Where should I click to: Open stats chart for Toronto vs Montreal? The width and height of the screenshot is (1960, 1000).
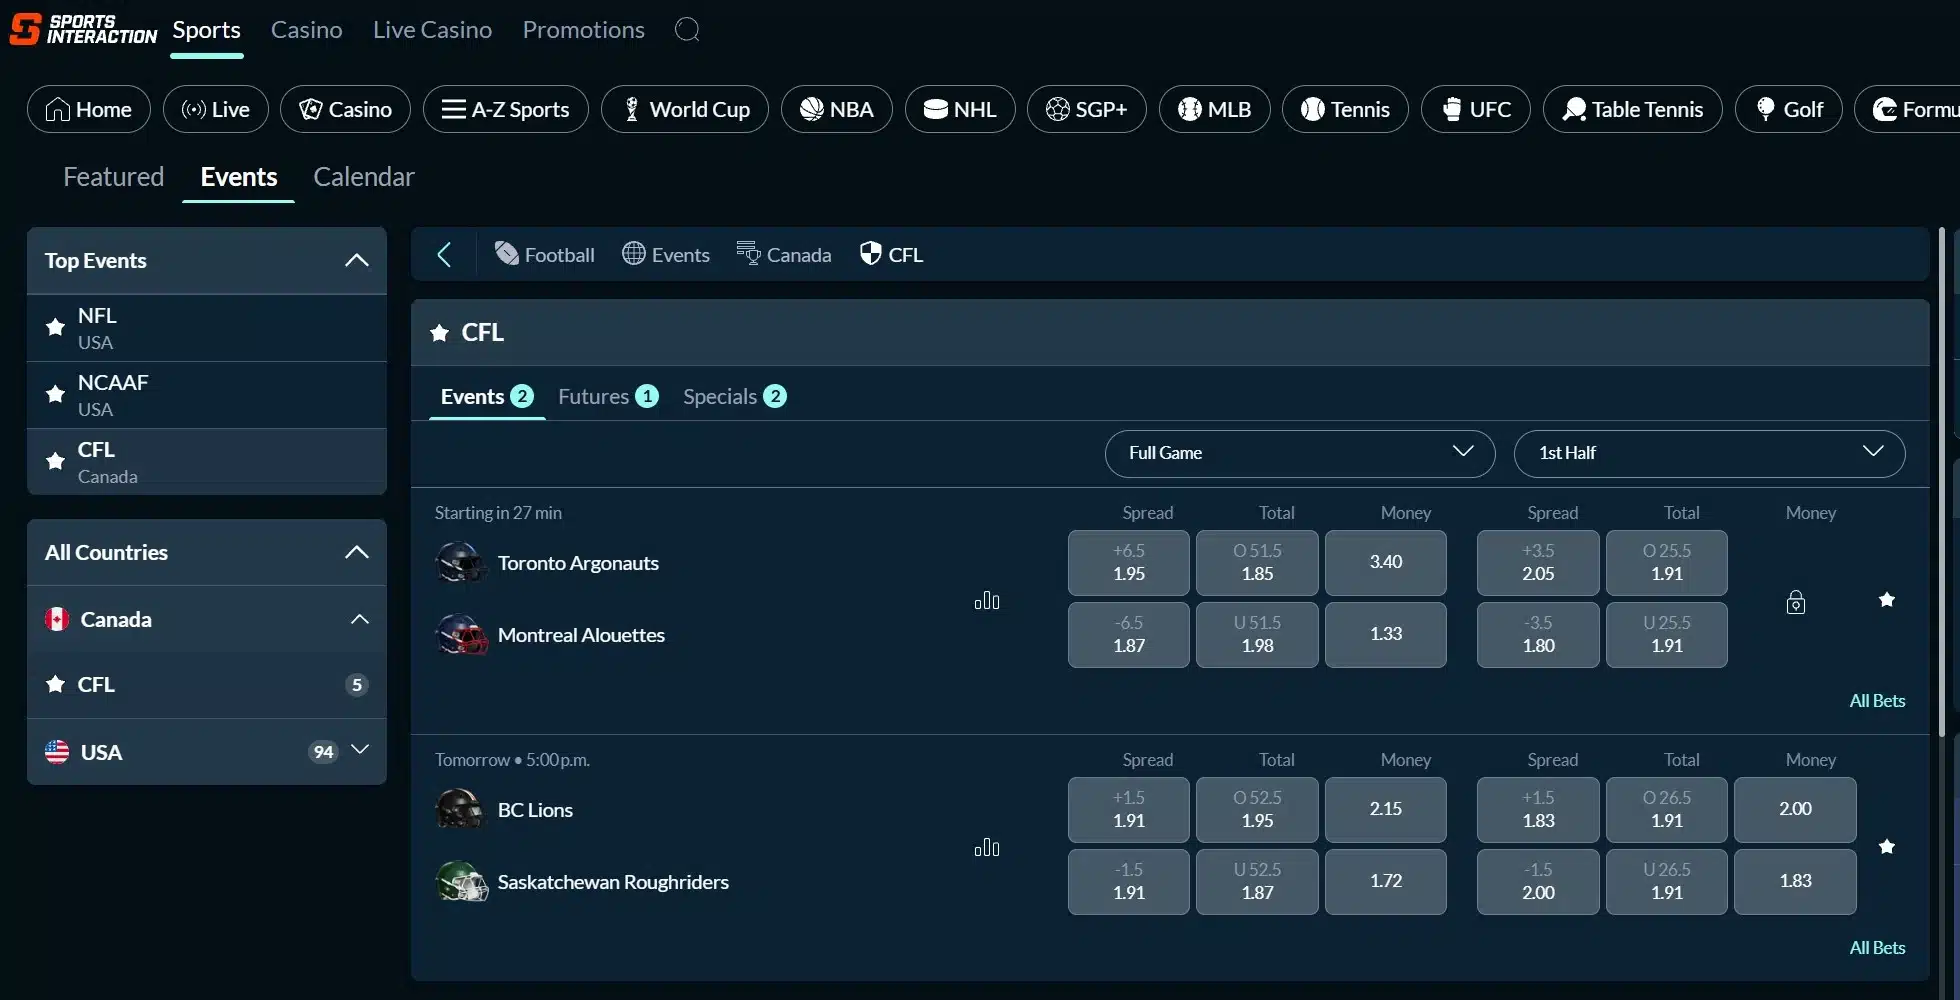pos(987,600)
